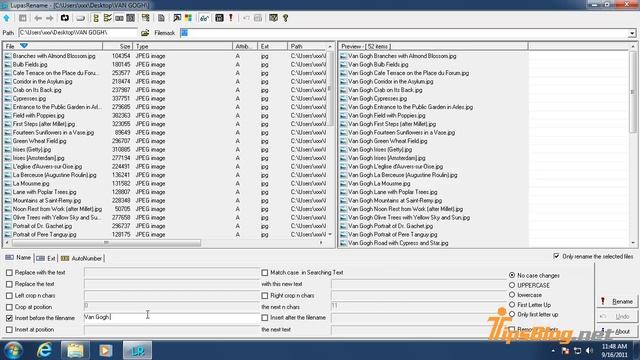
Task: Click the red exclamation rename toolbar icon
Action: click(x=231, y=18)
